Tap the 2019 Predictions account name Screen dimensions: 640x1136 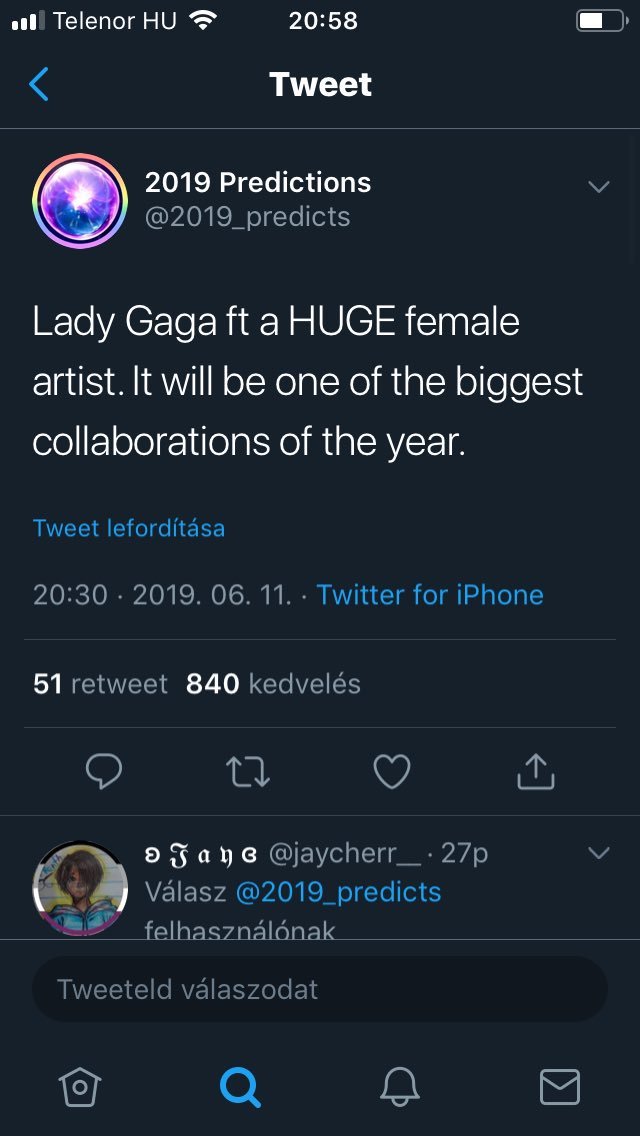tap(258, 182)
